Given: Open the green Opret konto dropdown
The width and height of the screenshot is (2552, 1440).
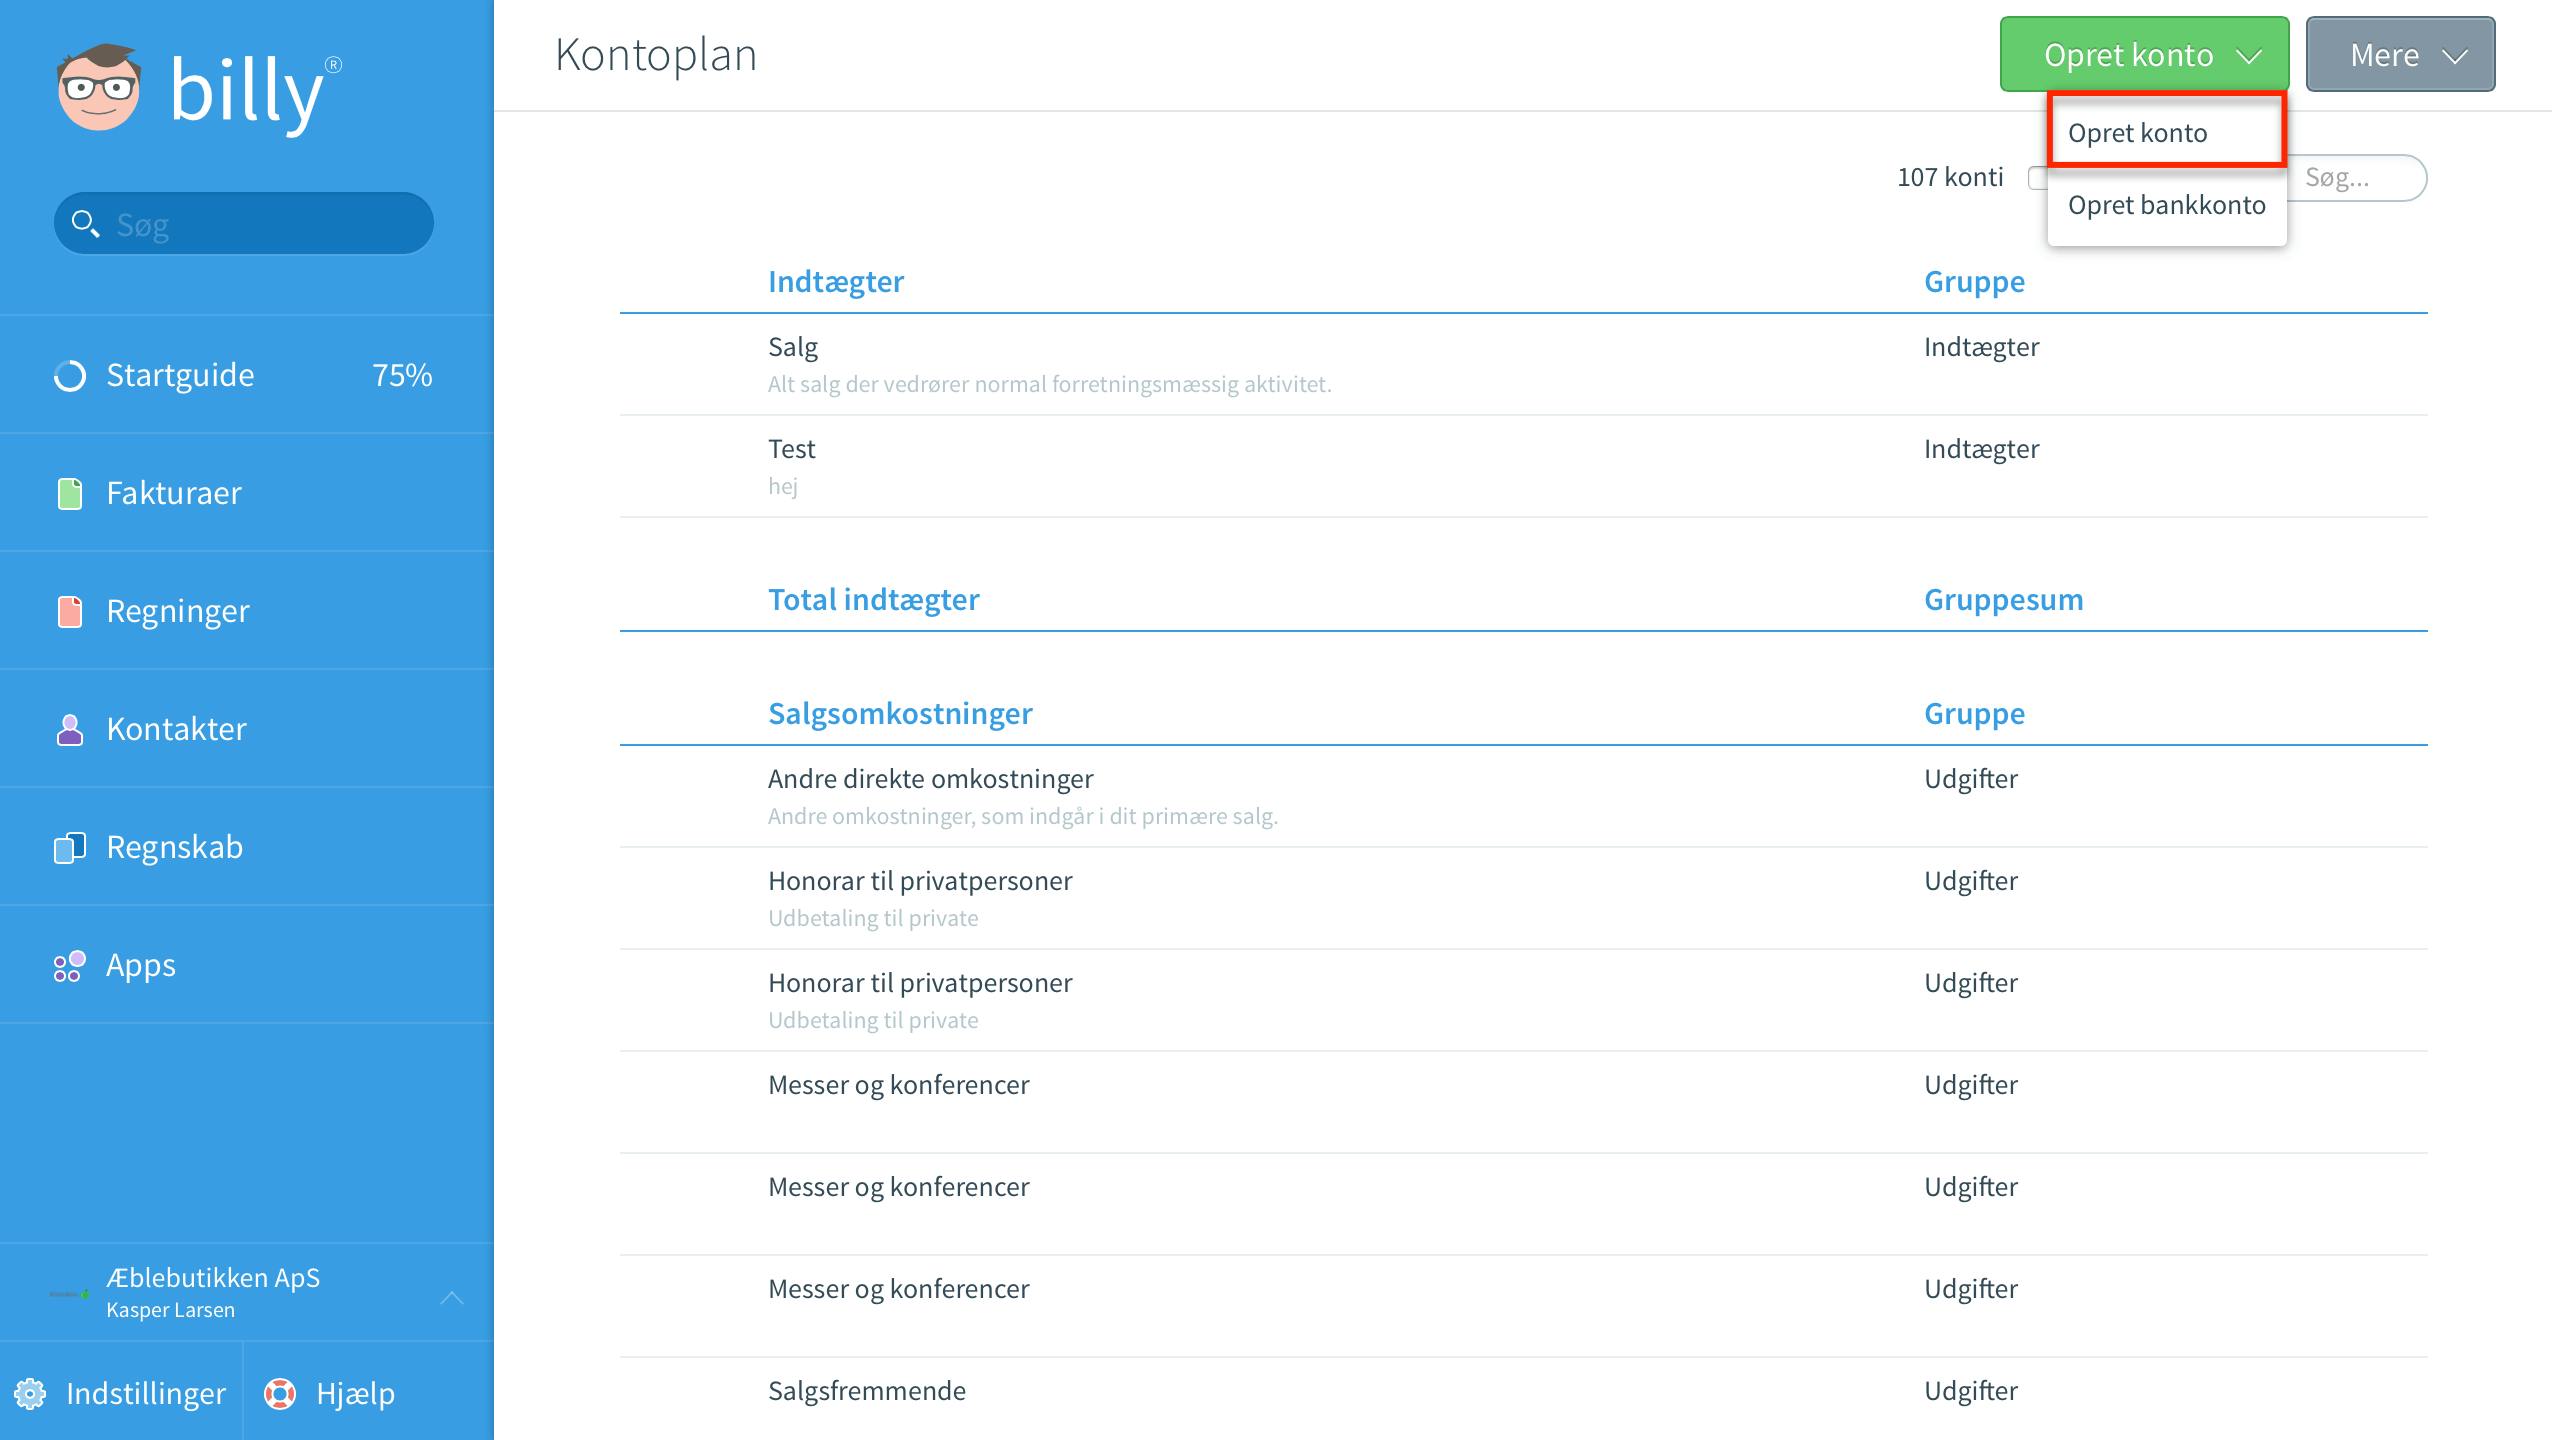Looking at the screenshot, I should pos(2144,54).
